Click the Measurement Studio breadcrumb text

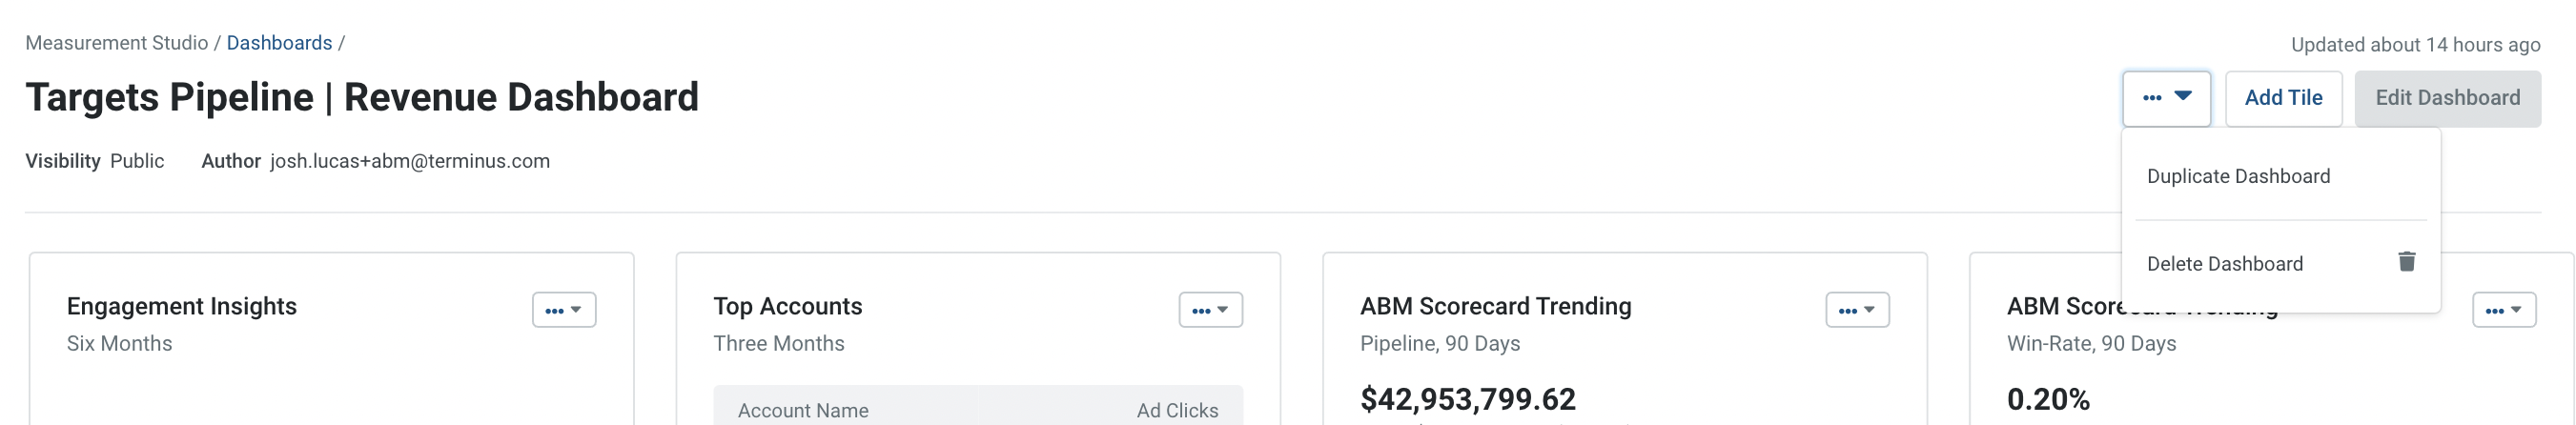(117, 43)
